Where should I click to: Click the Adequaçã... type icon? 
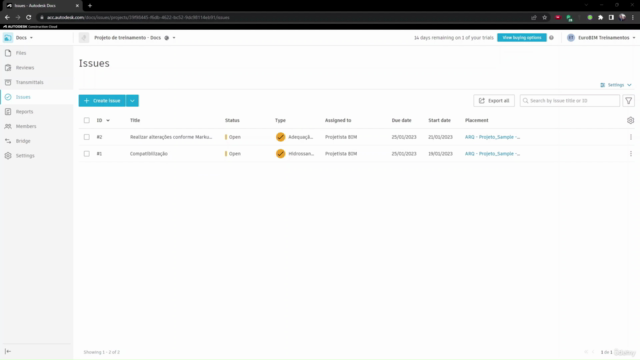(x=280, y=137)
